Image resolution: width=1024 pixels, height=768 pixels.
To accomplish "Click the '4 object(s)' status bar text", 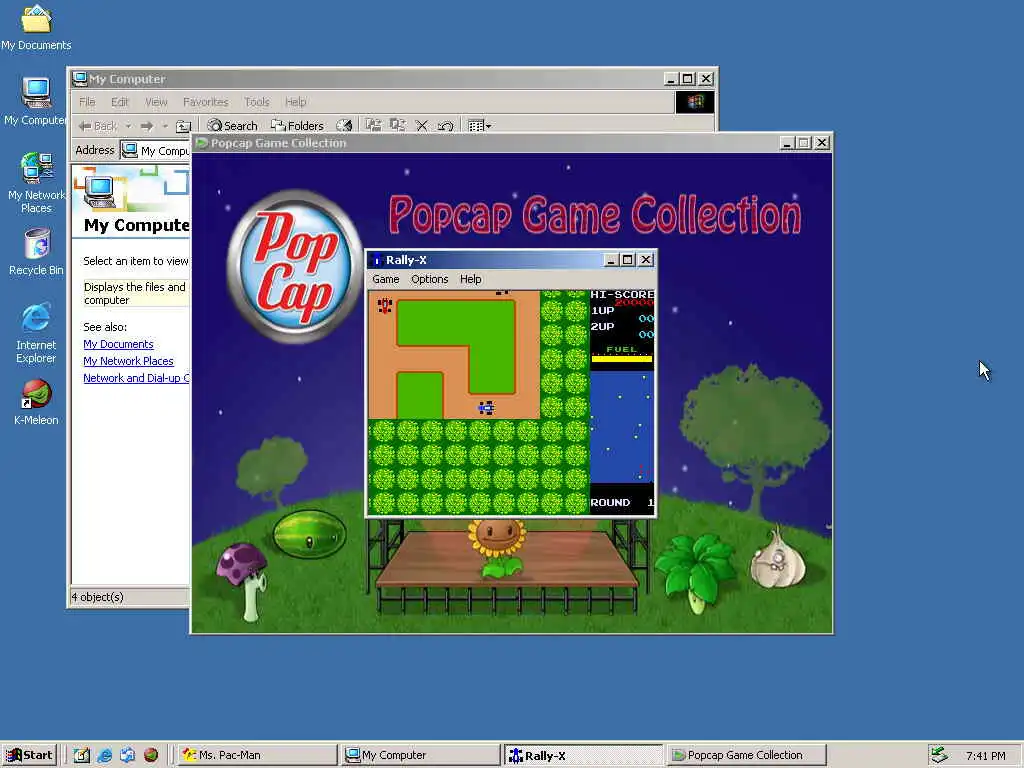I will click(x=97, y=597).
